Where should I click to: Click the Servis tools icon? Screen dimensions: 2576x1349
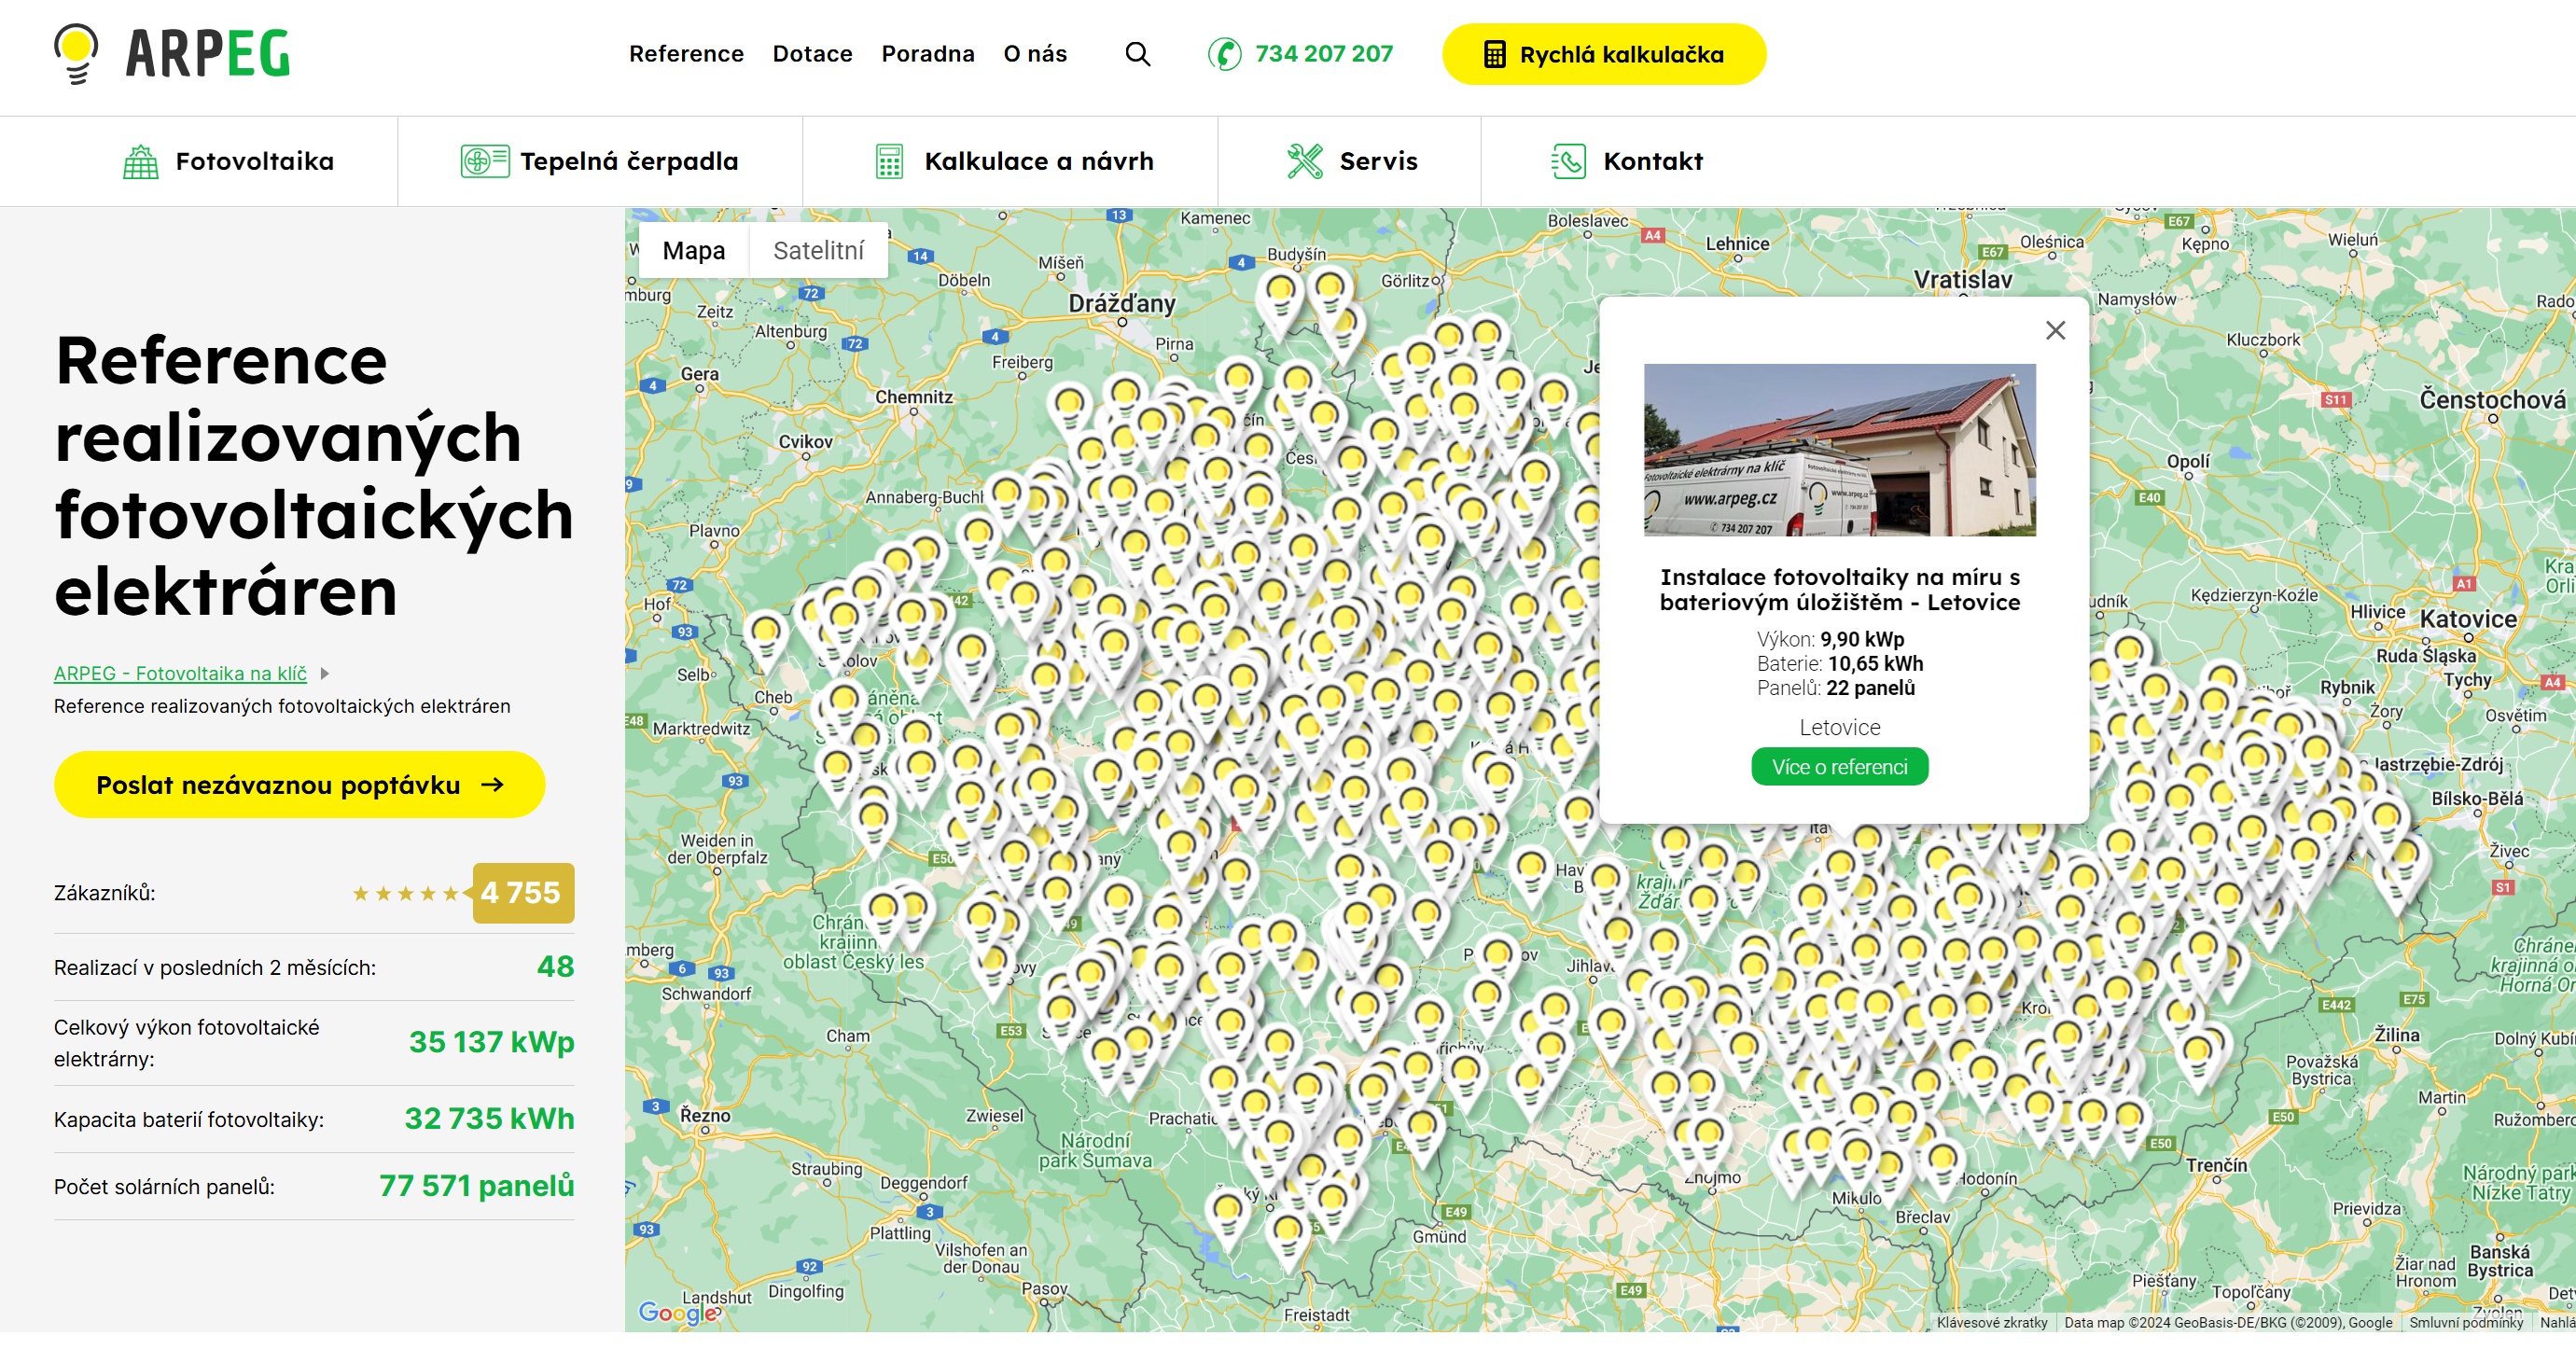coord(1305,161)
